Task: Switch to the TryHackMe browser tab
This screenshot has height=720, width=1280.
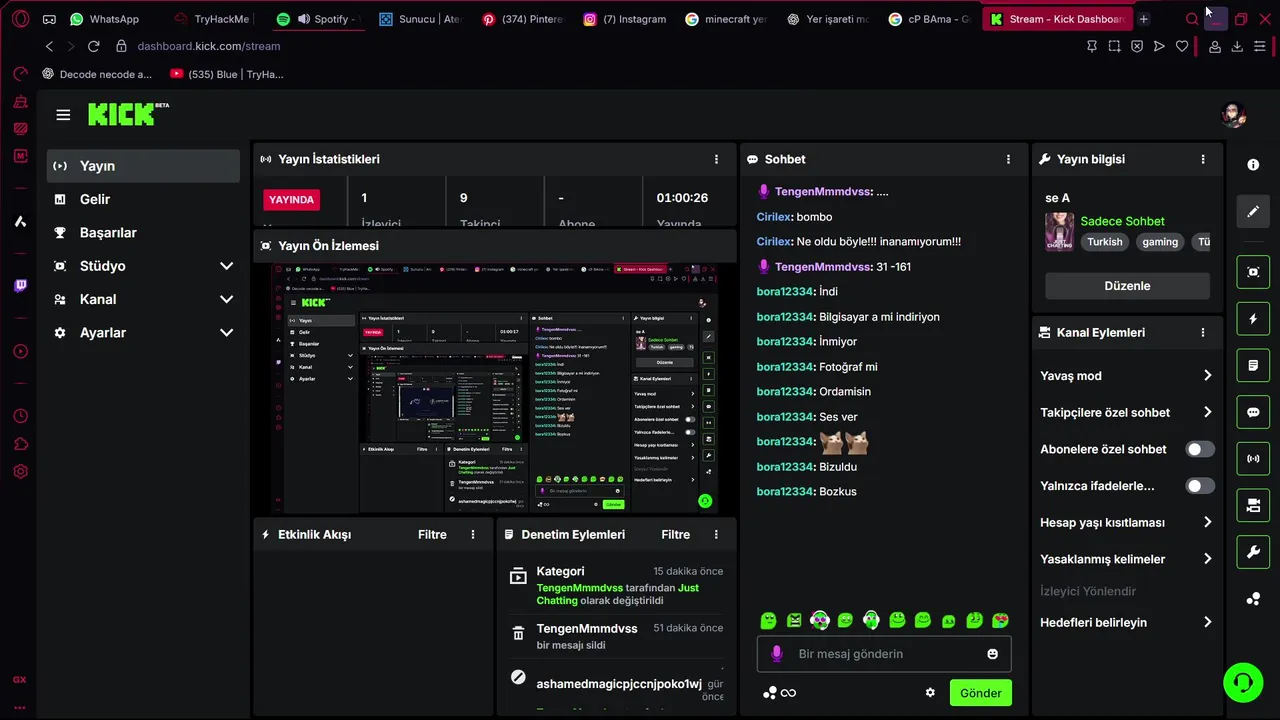Action: 212,19
